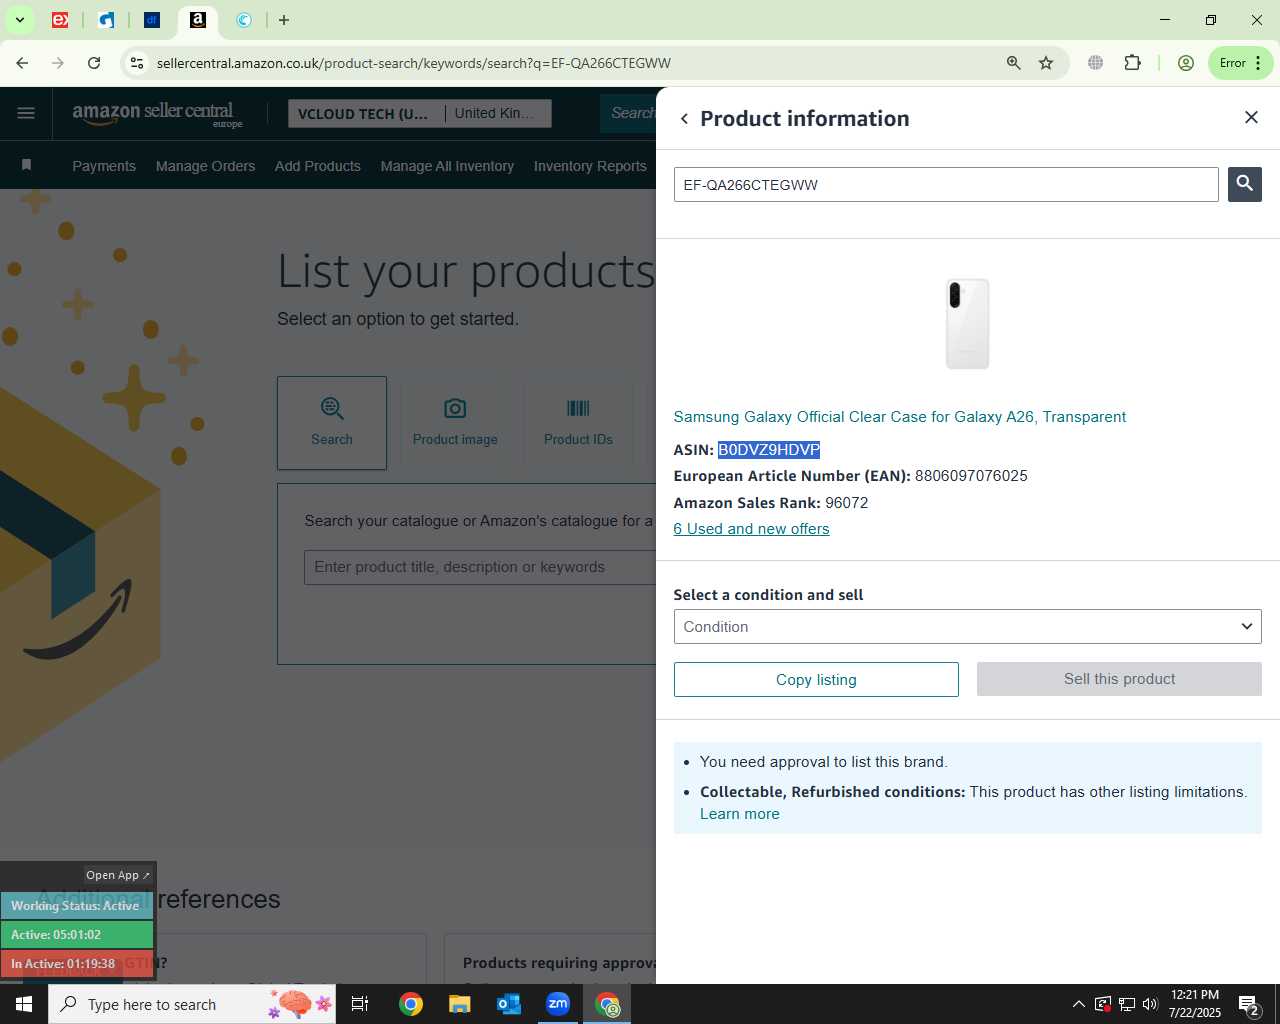Open Zoom from the taskbar
Image resolution: width=1280 pixels, height=1024 pixels.
coord(558,1004)
